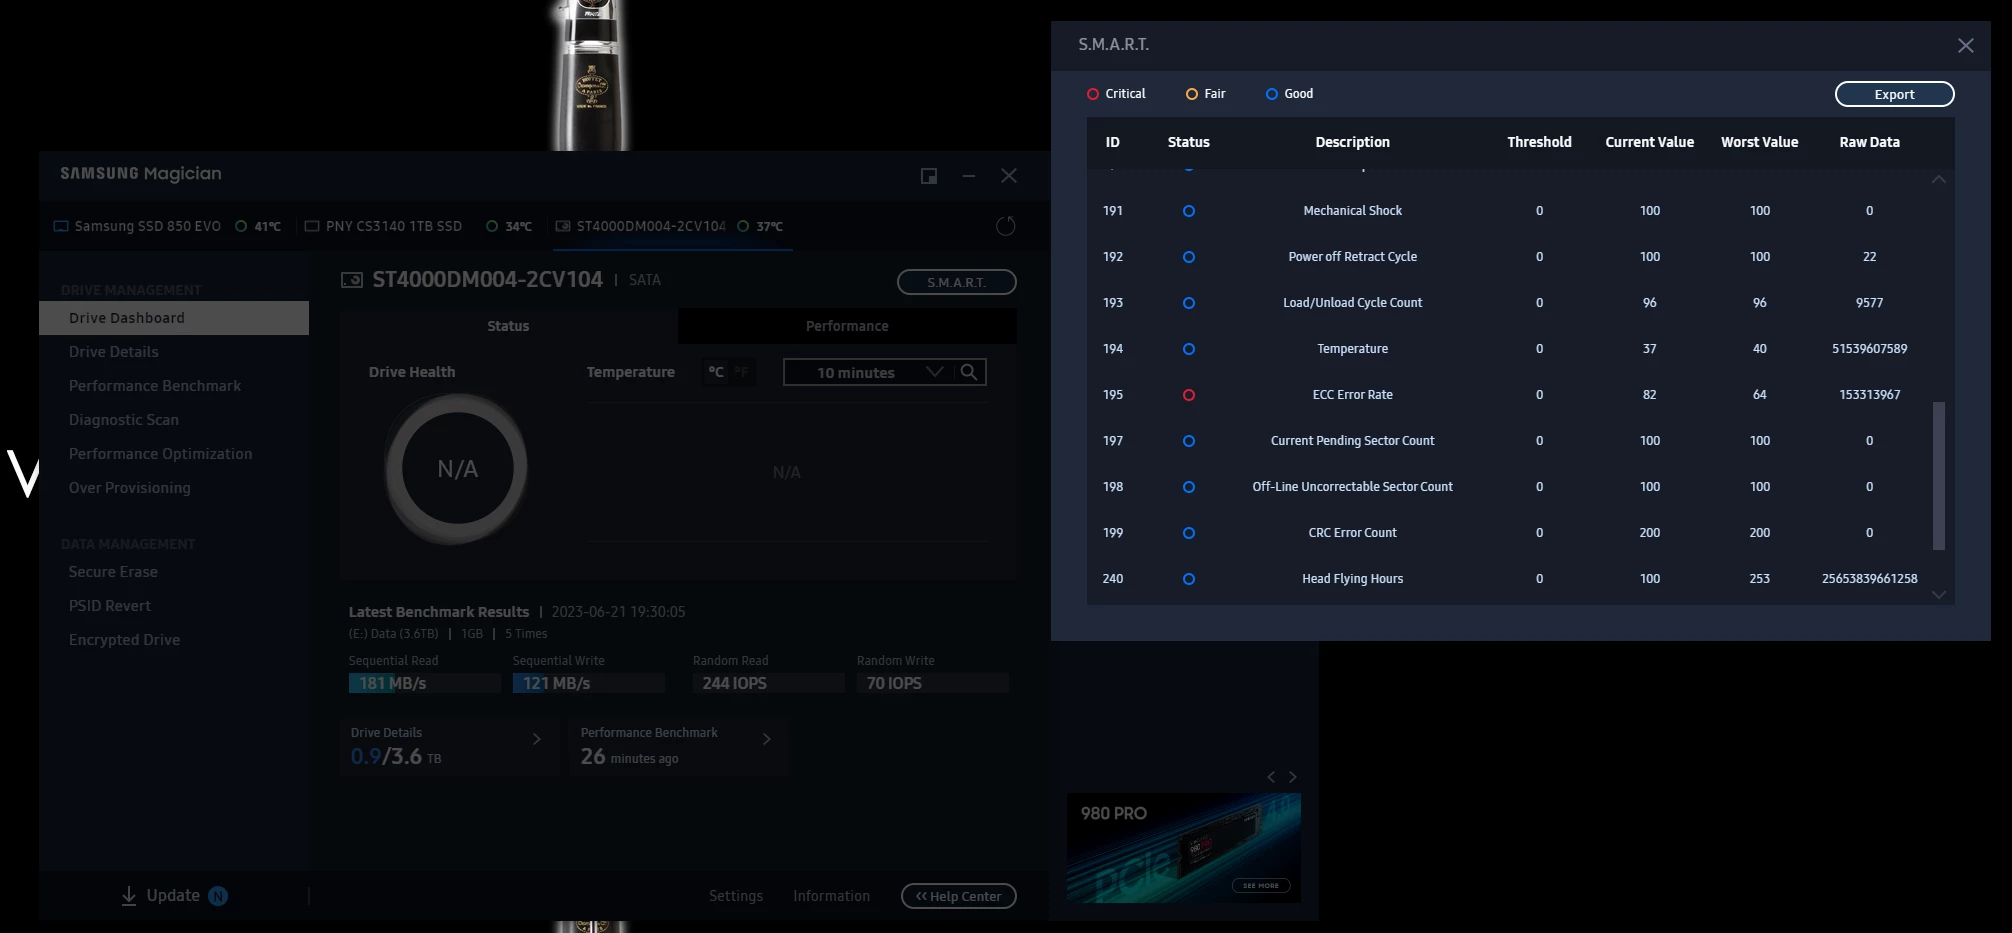This screenshot has height=933, width=2012.
Task: Export the S.M.A.R.T. data
Action: [1894, 94]
